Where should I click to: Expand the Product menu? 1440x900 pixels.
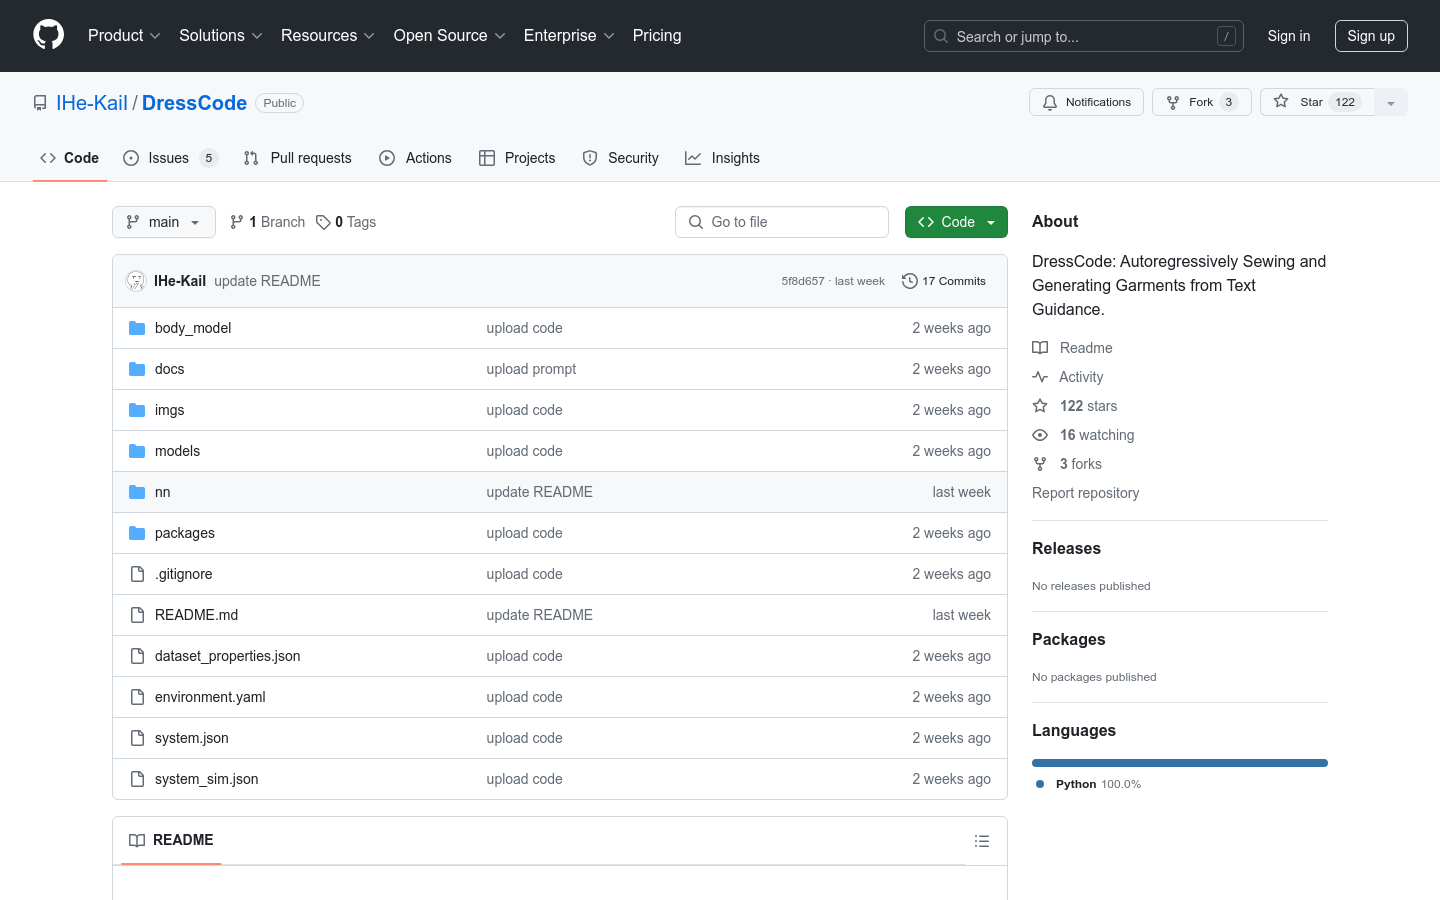[x=124, y=36]
